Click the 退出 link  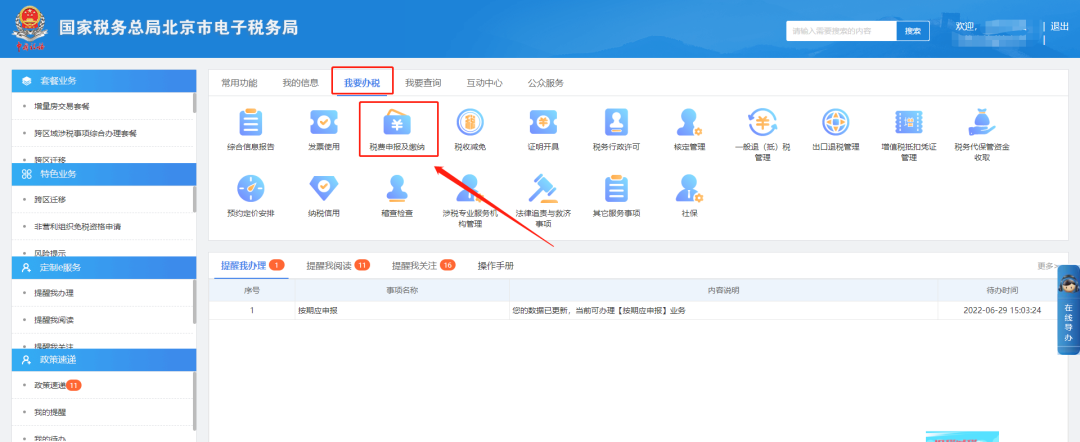[1060, 27]
